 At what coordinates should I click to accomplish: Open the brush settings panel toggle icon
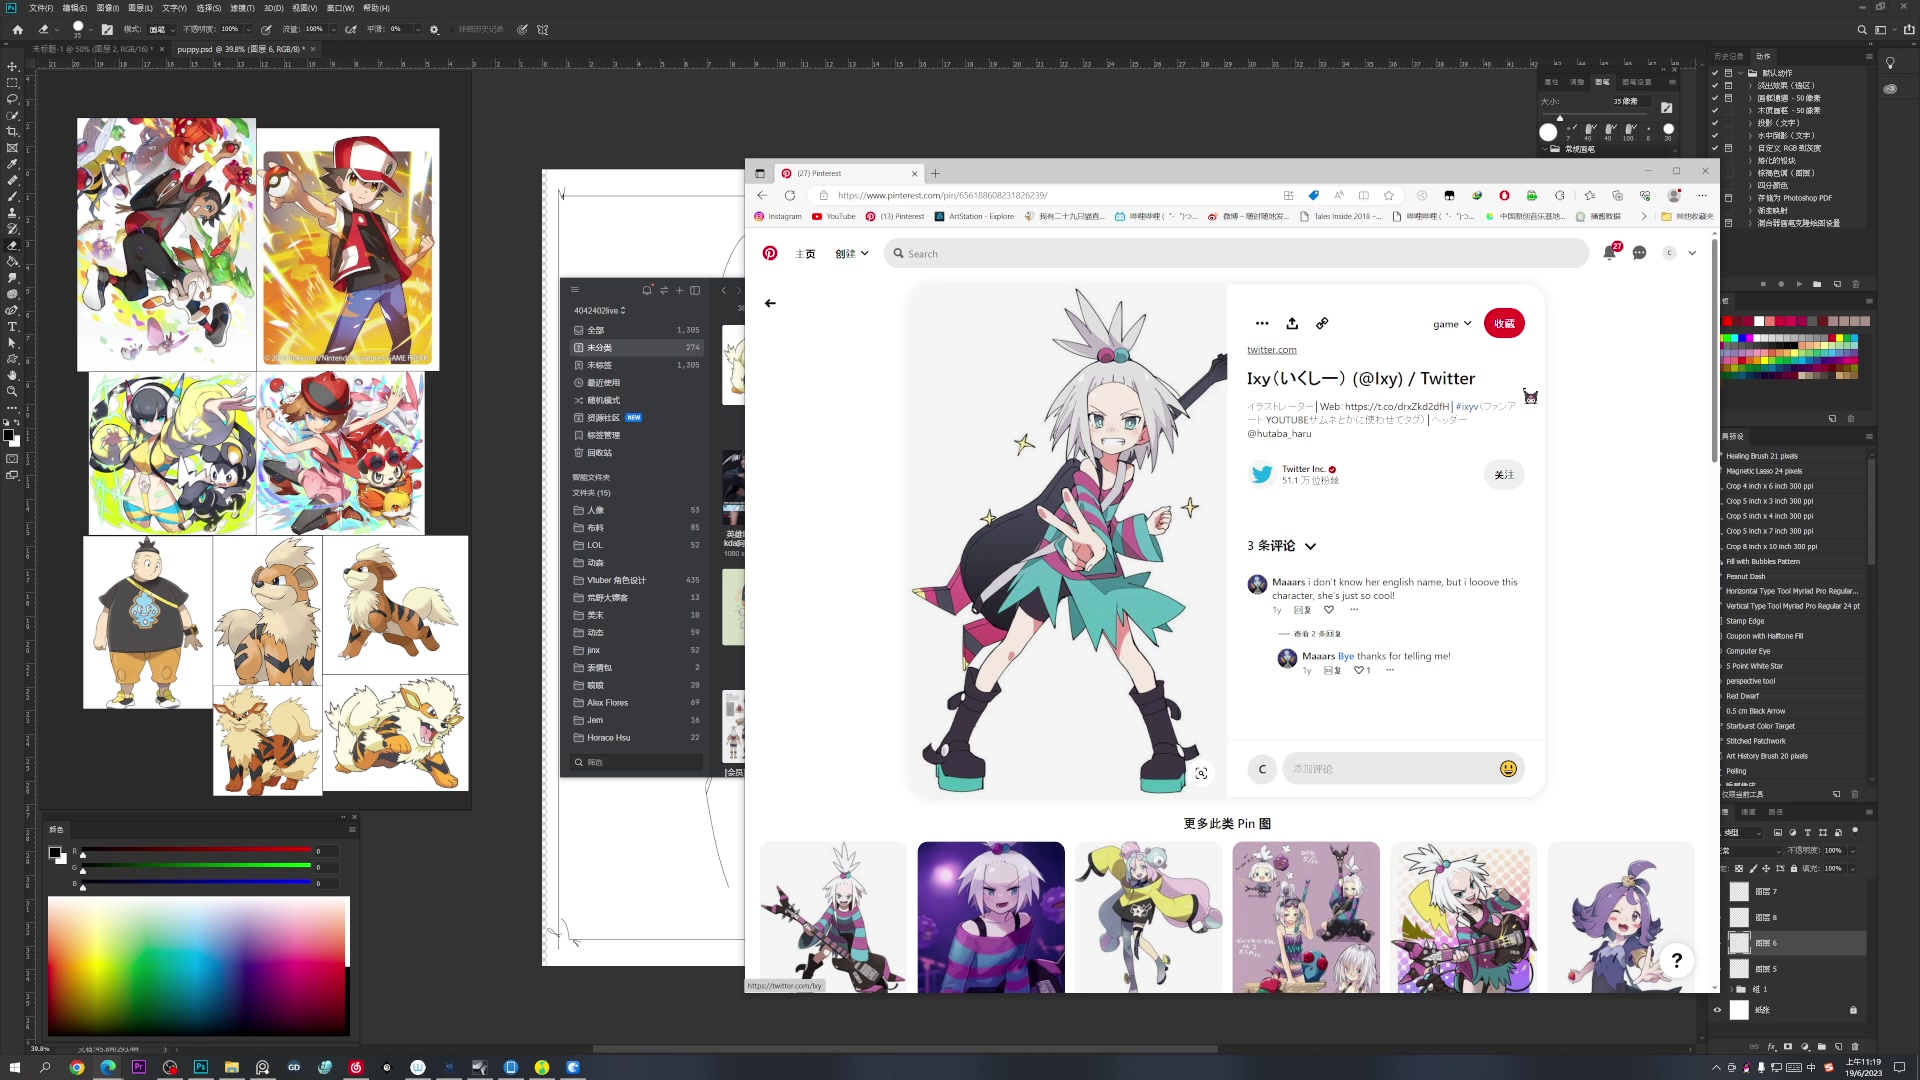[x=107, y=30]
